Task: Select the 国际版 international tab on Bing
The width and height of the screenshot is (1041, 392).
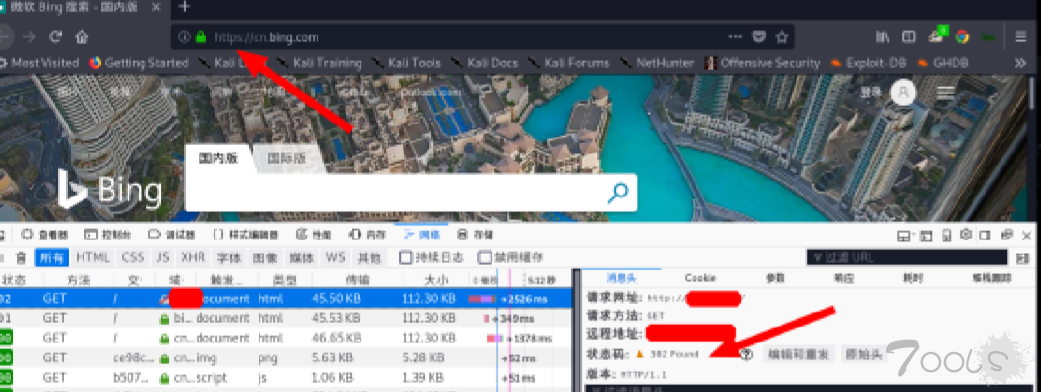Action: (x=287, y=159)
